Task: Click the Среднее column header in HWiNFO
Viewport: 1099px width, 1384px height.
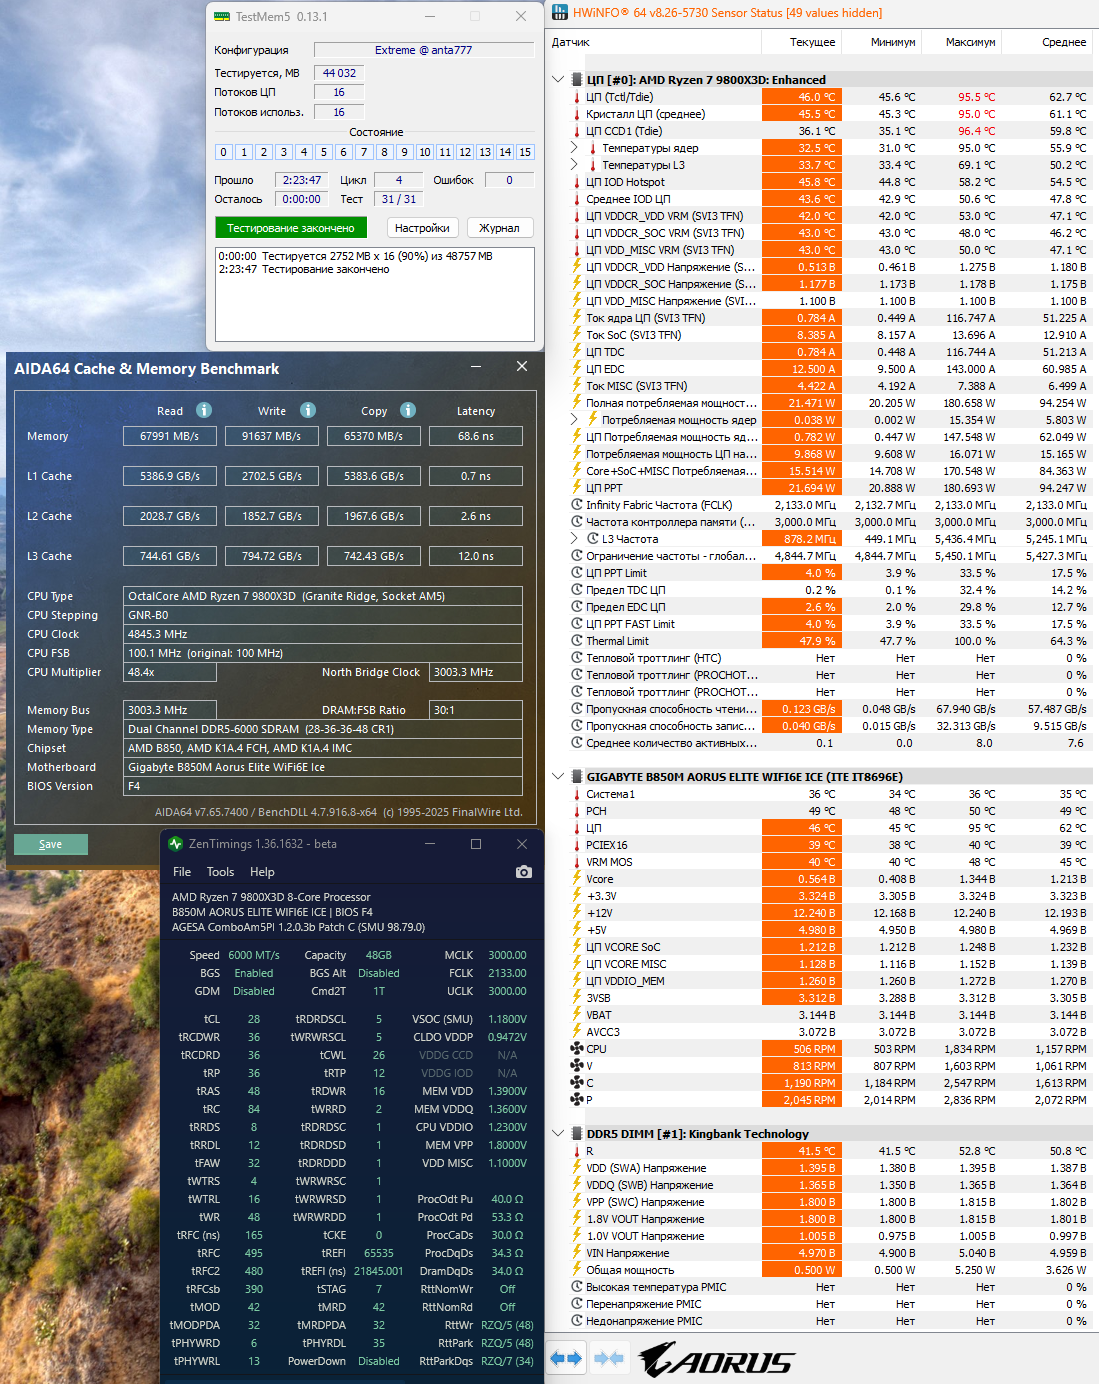Action: click(1045, 42)
